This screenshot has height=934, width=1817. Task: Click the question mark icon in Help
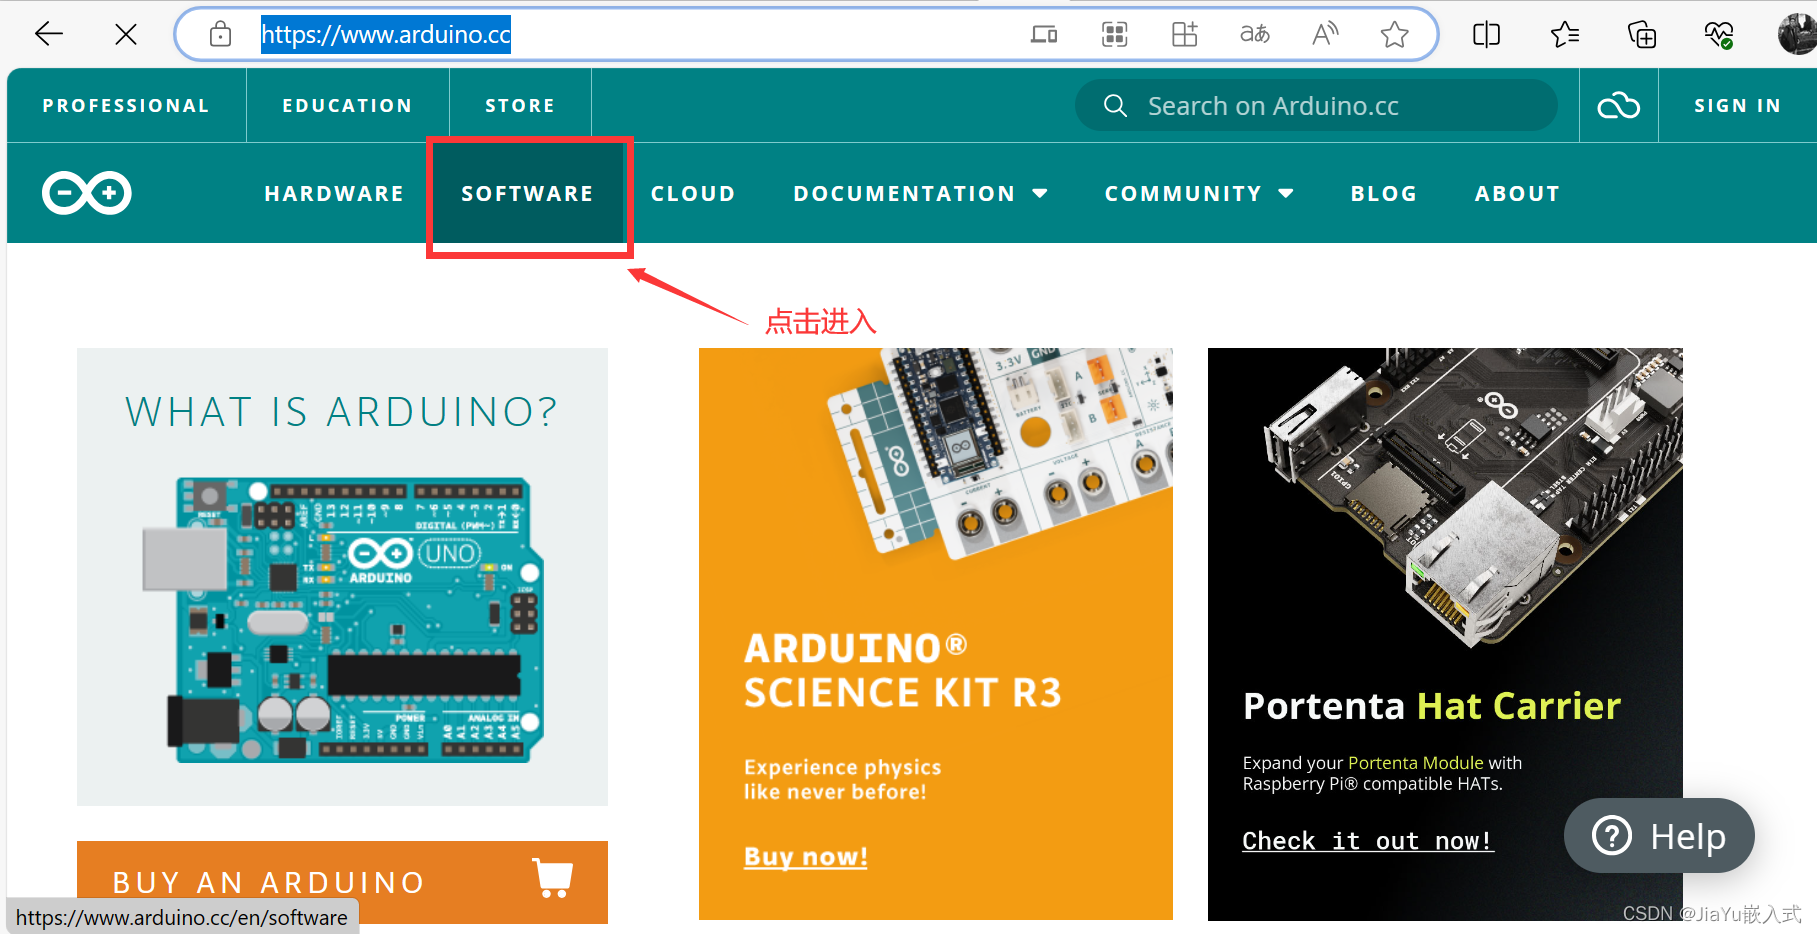click(x=1612, y=835)
